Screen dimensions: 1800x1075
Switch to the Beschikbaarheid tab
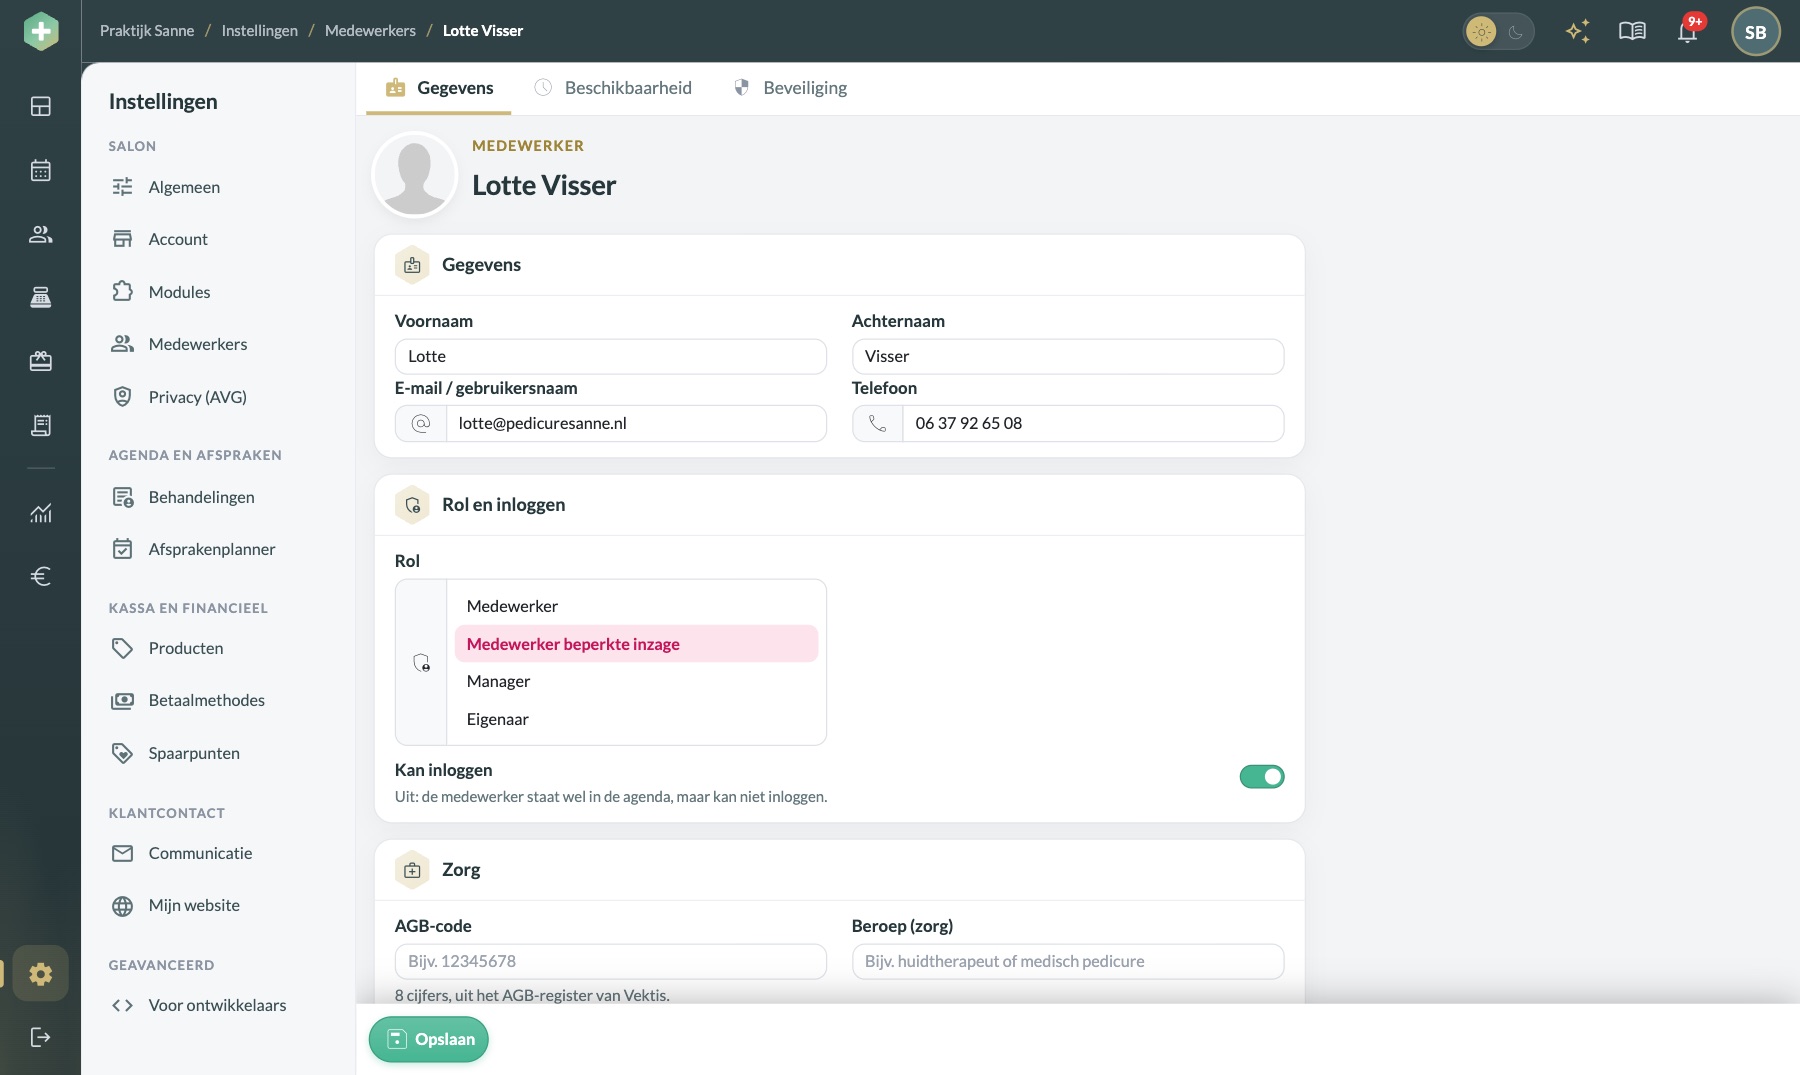613,88
